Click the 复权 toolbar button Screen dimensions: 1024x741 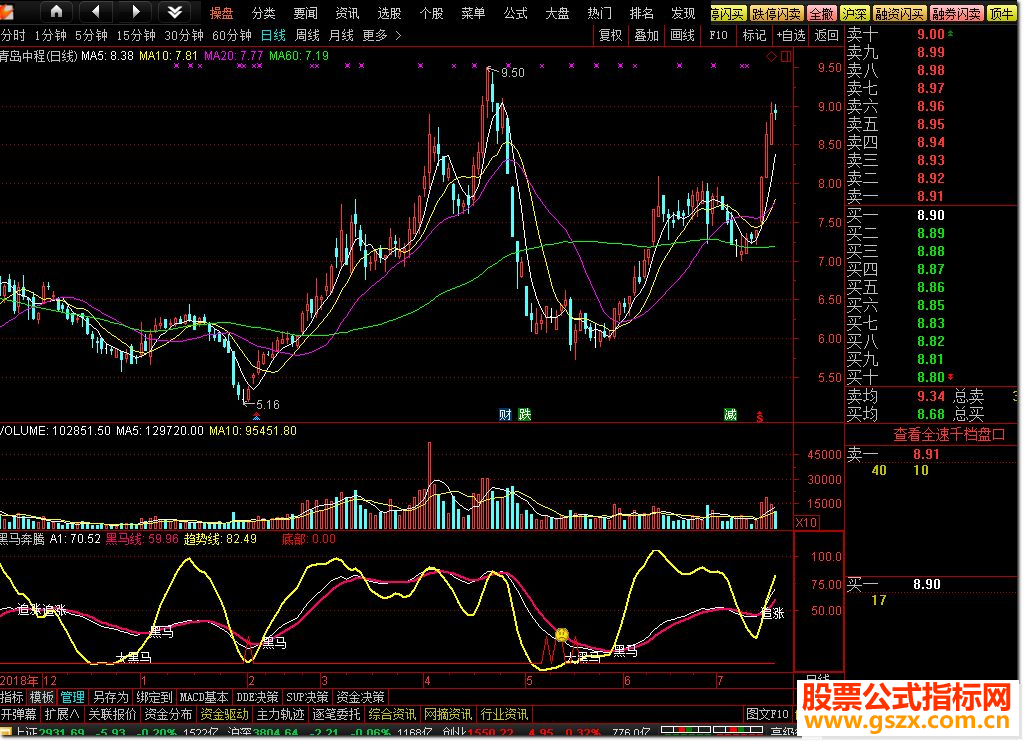(x=611, y=35)
